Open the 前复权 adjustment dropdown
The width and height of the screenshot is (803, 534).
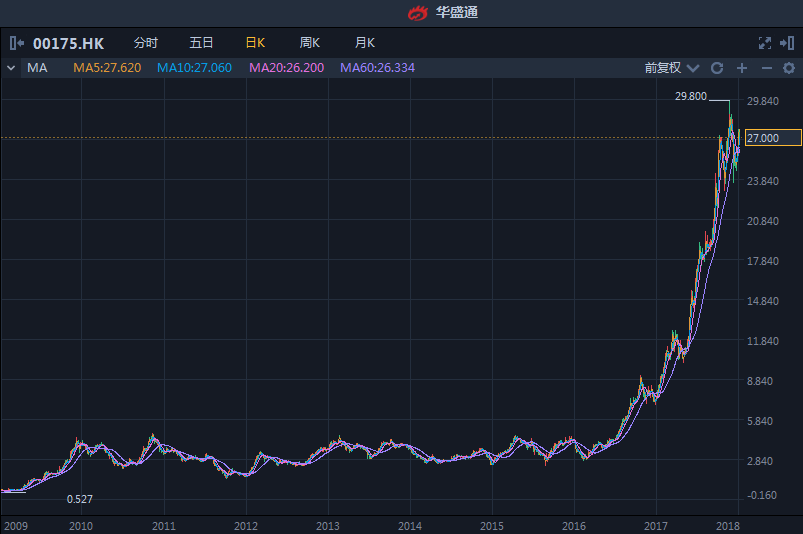coord(669,68)
